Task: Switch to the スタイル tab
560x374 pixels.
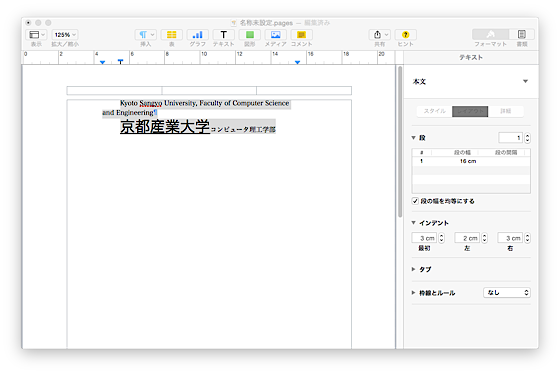Action: (434, 111)
